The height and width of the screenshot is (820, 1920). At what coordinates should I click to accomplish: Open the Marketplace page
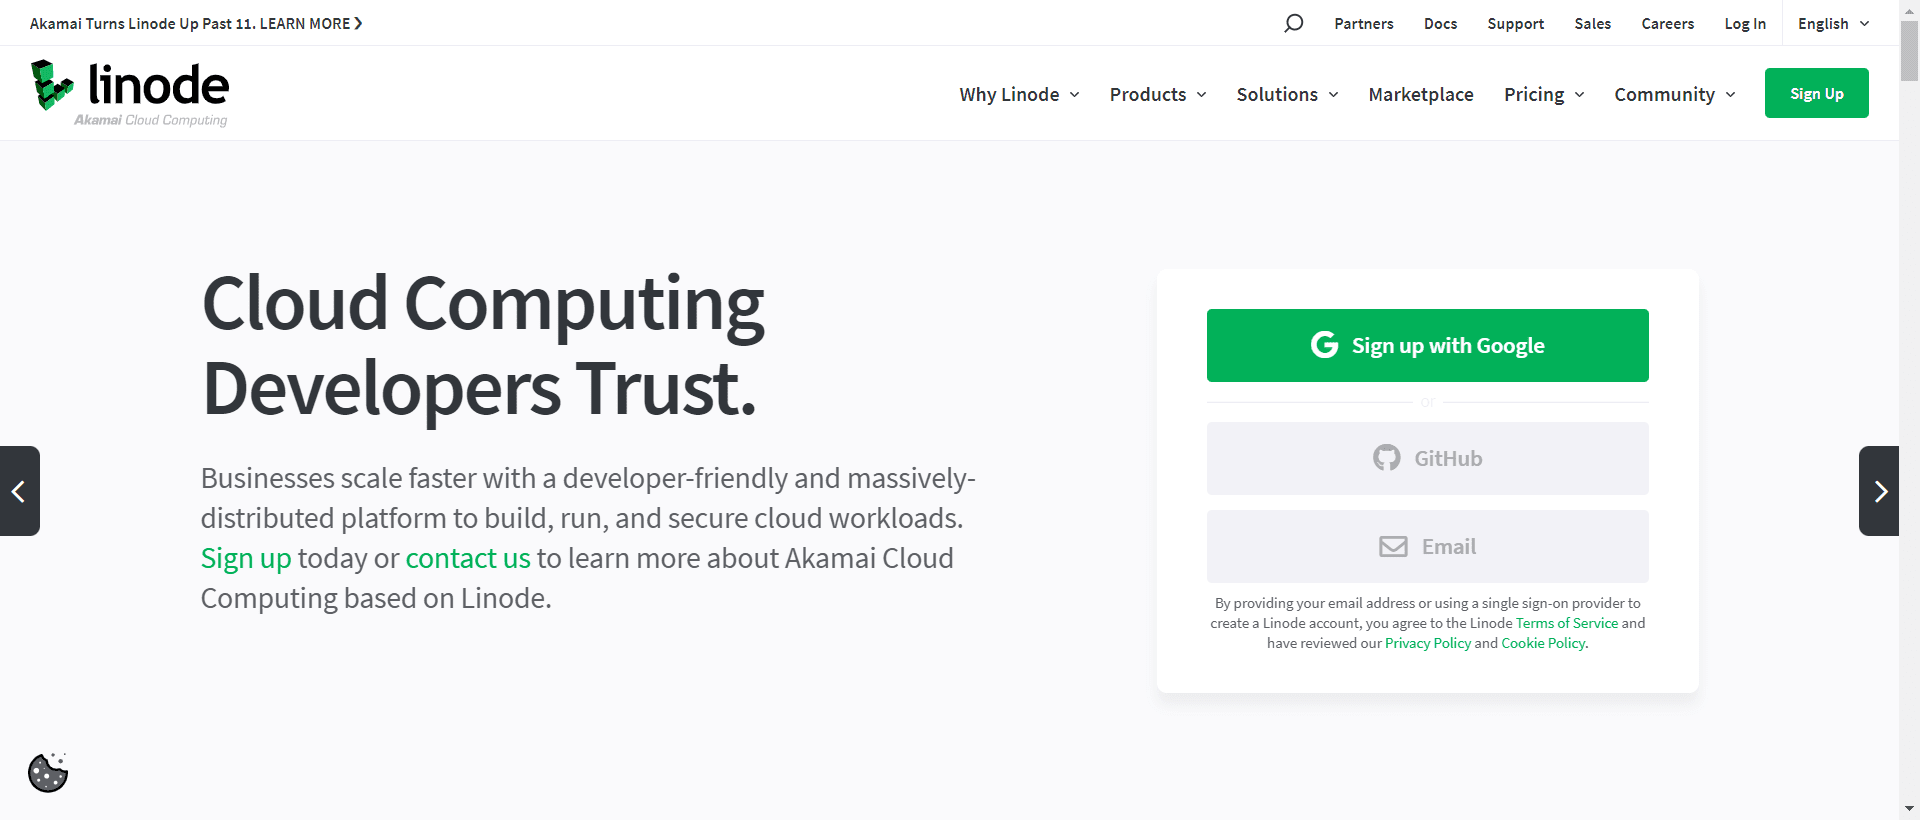click(x=1420, y=94)
